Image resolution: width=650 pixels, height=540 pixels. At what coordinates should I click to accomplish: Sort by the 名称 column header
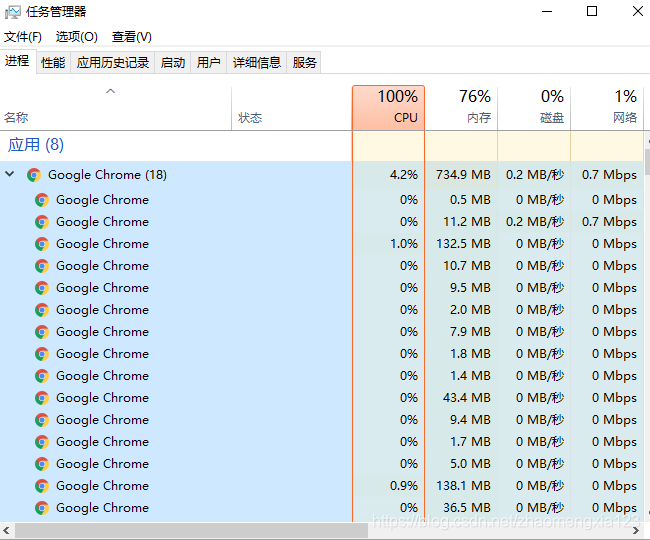[116, 109]
